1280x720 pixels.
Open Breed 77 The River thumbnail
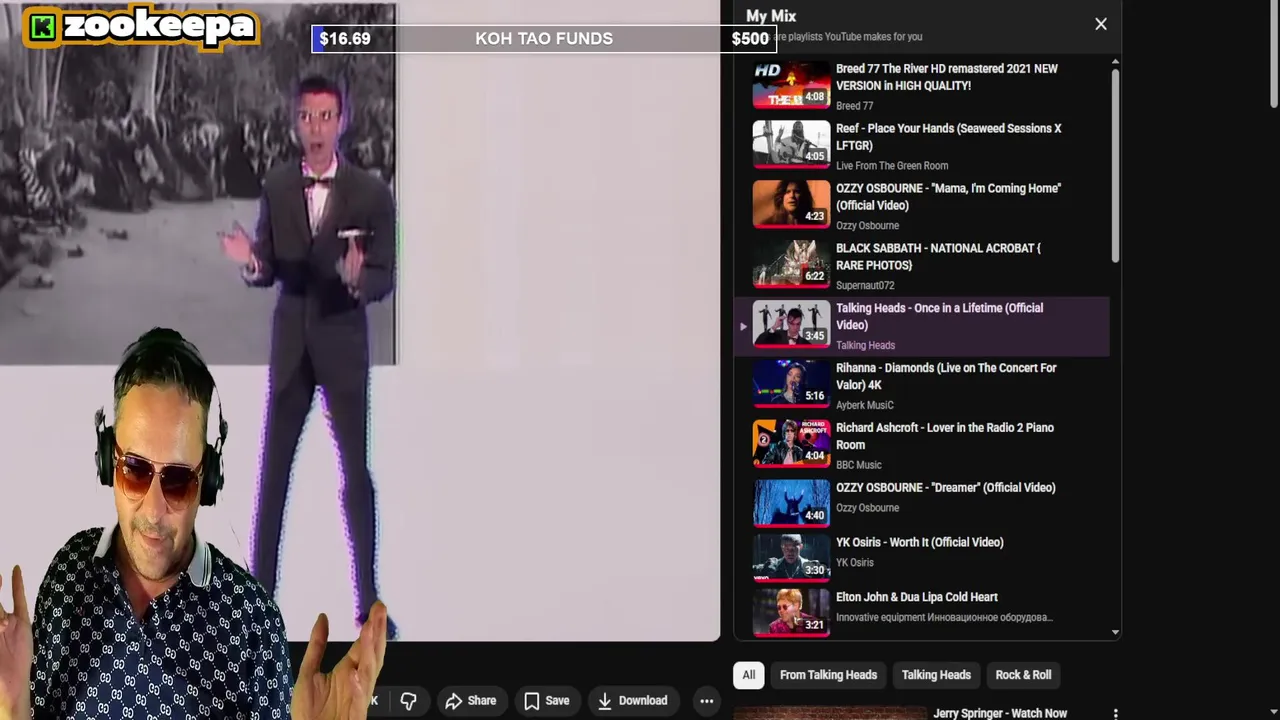791,85
